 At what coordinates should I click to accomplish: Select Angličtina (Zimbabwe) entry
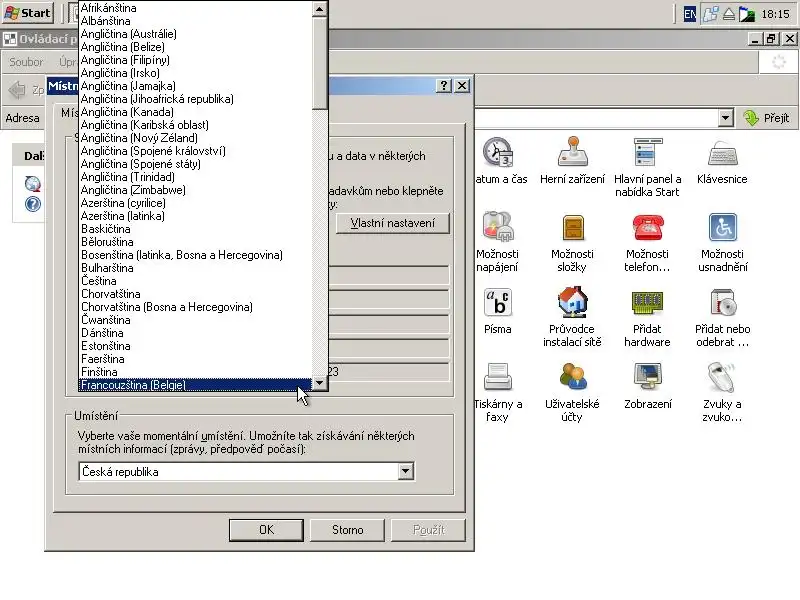click(196, 190)
